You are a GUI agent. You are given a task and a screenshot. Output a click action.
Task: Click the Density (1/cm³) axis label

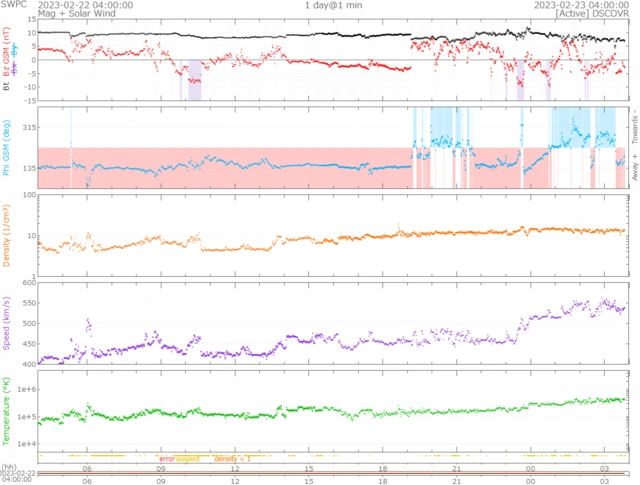pos(7,236)
